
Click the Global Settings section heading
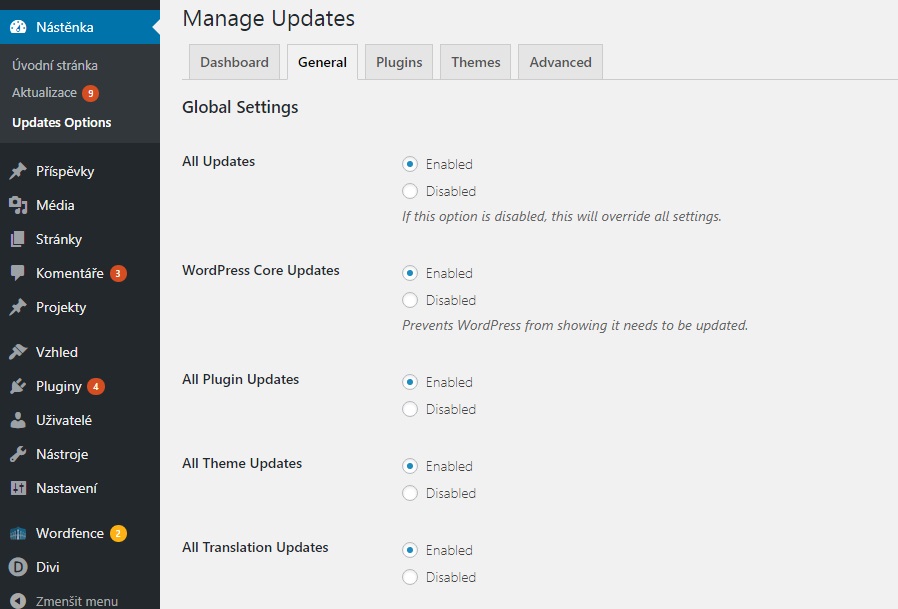(240, 107)
